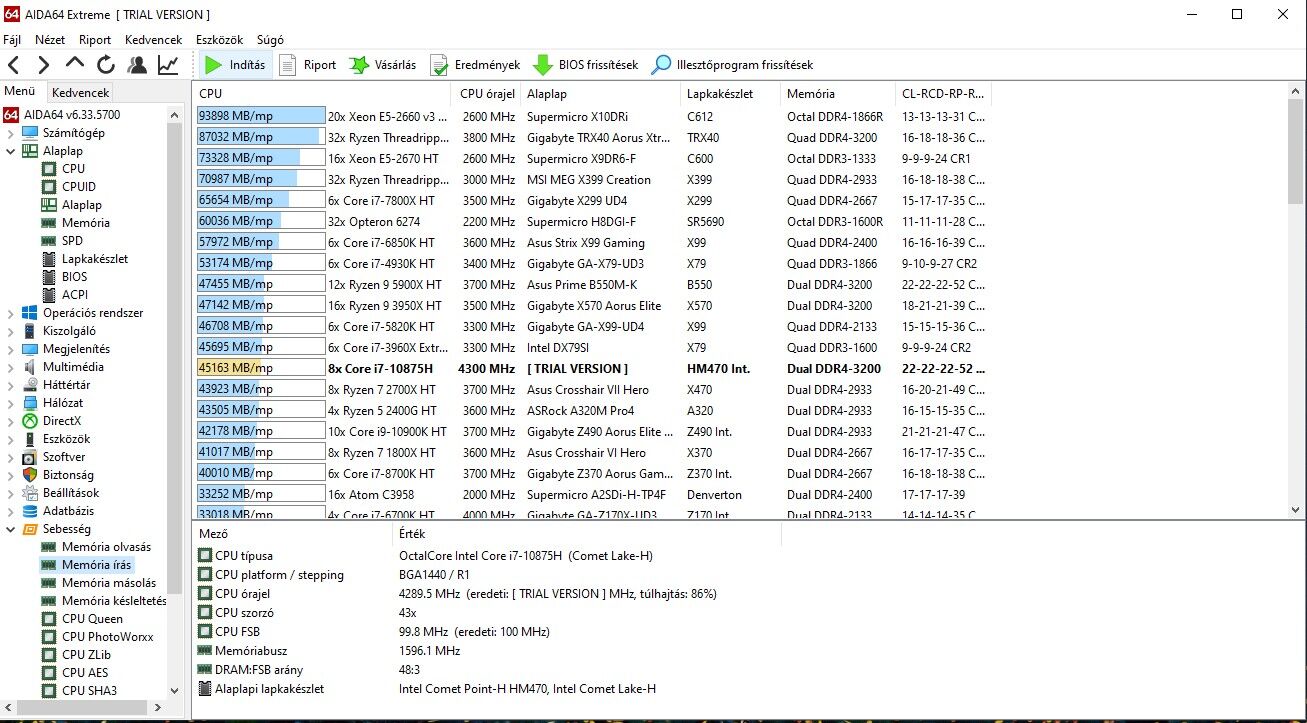
Task: Select CPU AES benchmark
Action: pos(85,673)
